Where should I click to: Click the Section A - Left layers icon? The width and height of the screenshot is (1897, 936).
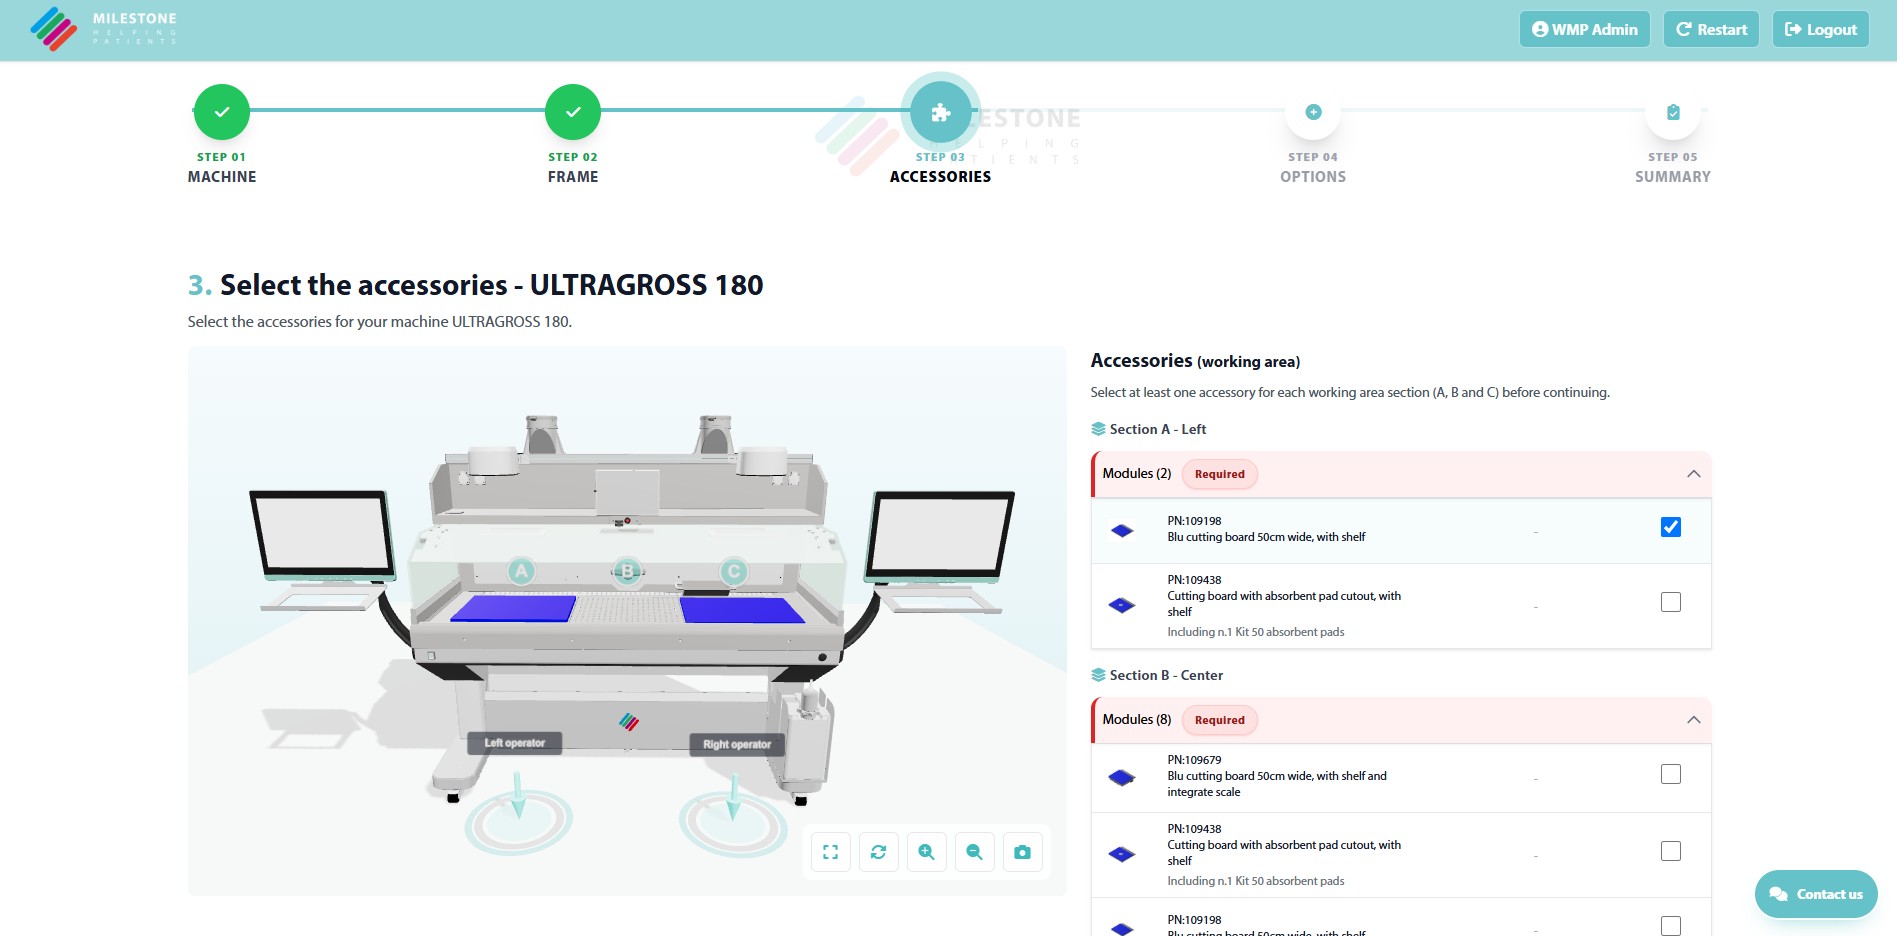click(x=1098, y=429)
